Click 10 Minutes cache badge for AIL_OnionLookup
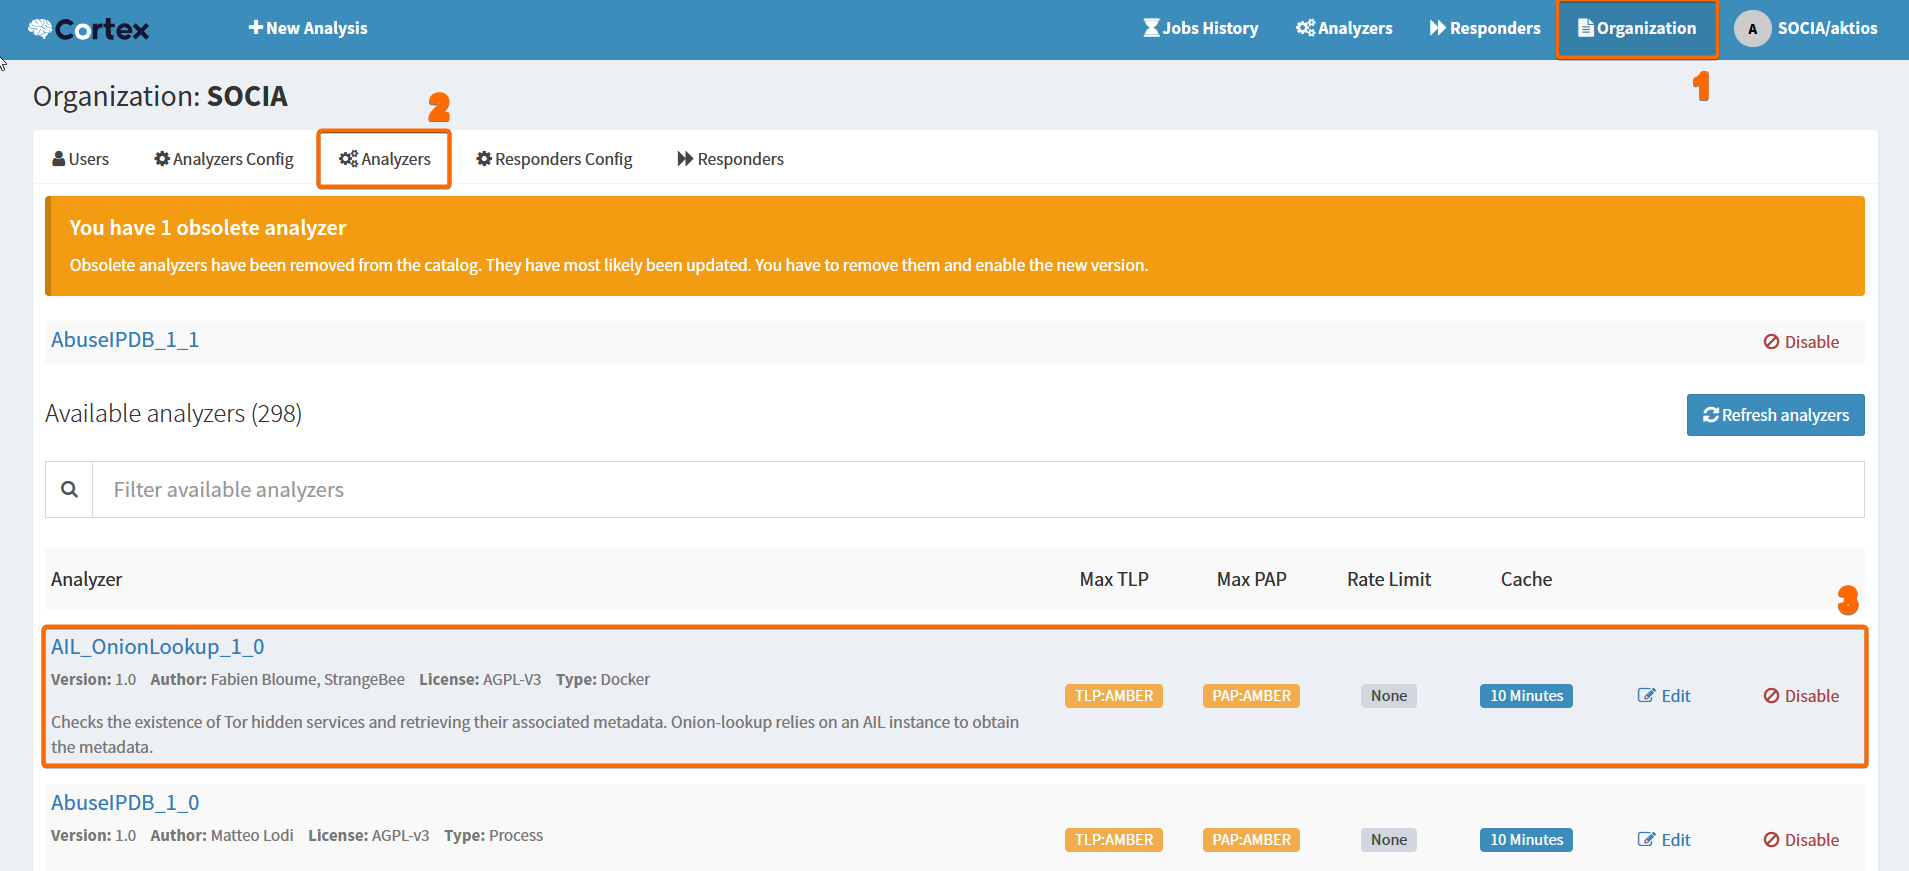 [1526, 696]
